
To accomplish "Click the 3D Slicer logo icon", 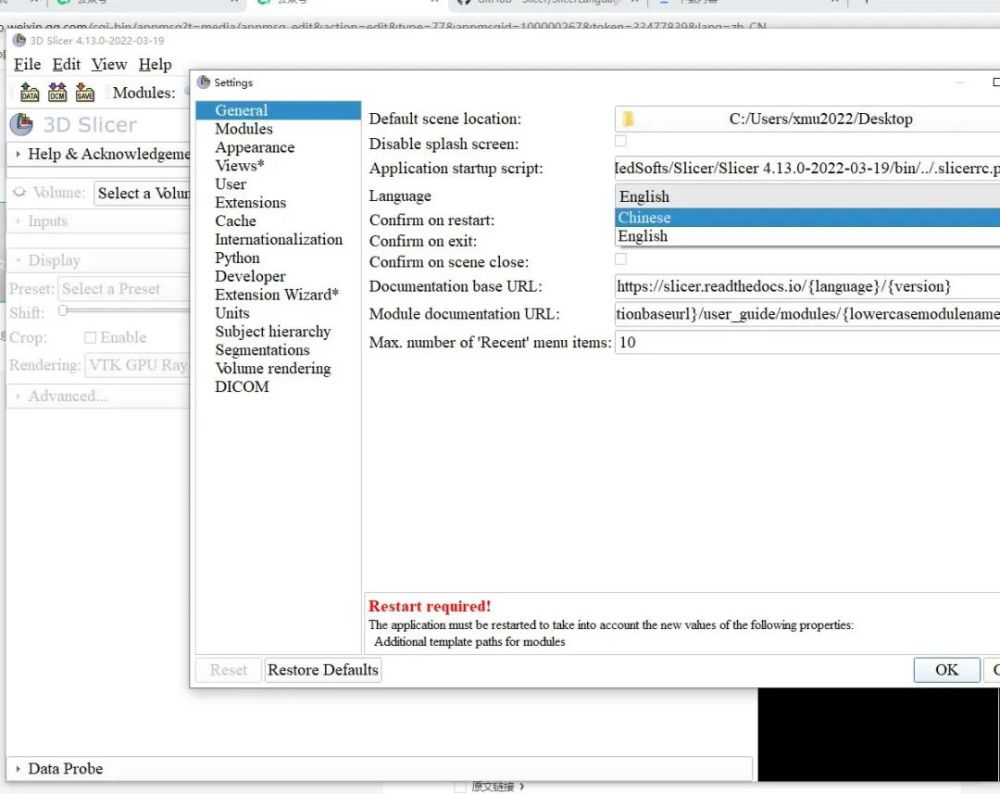I will point(22,124).
